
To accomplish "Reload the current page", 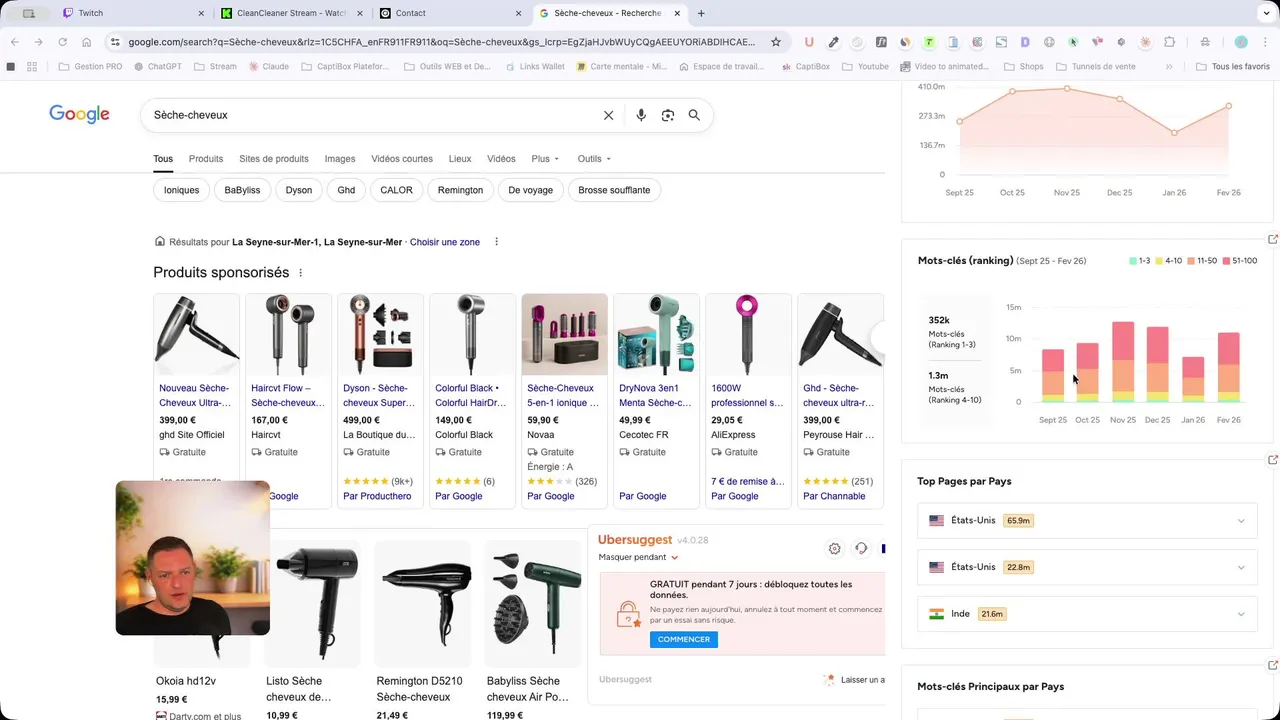I will 62,42.
